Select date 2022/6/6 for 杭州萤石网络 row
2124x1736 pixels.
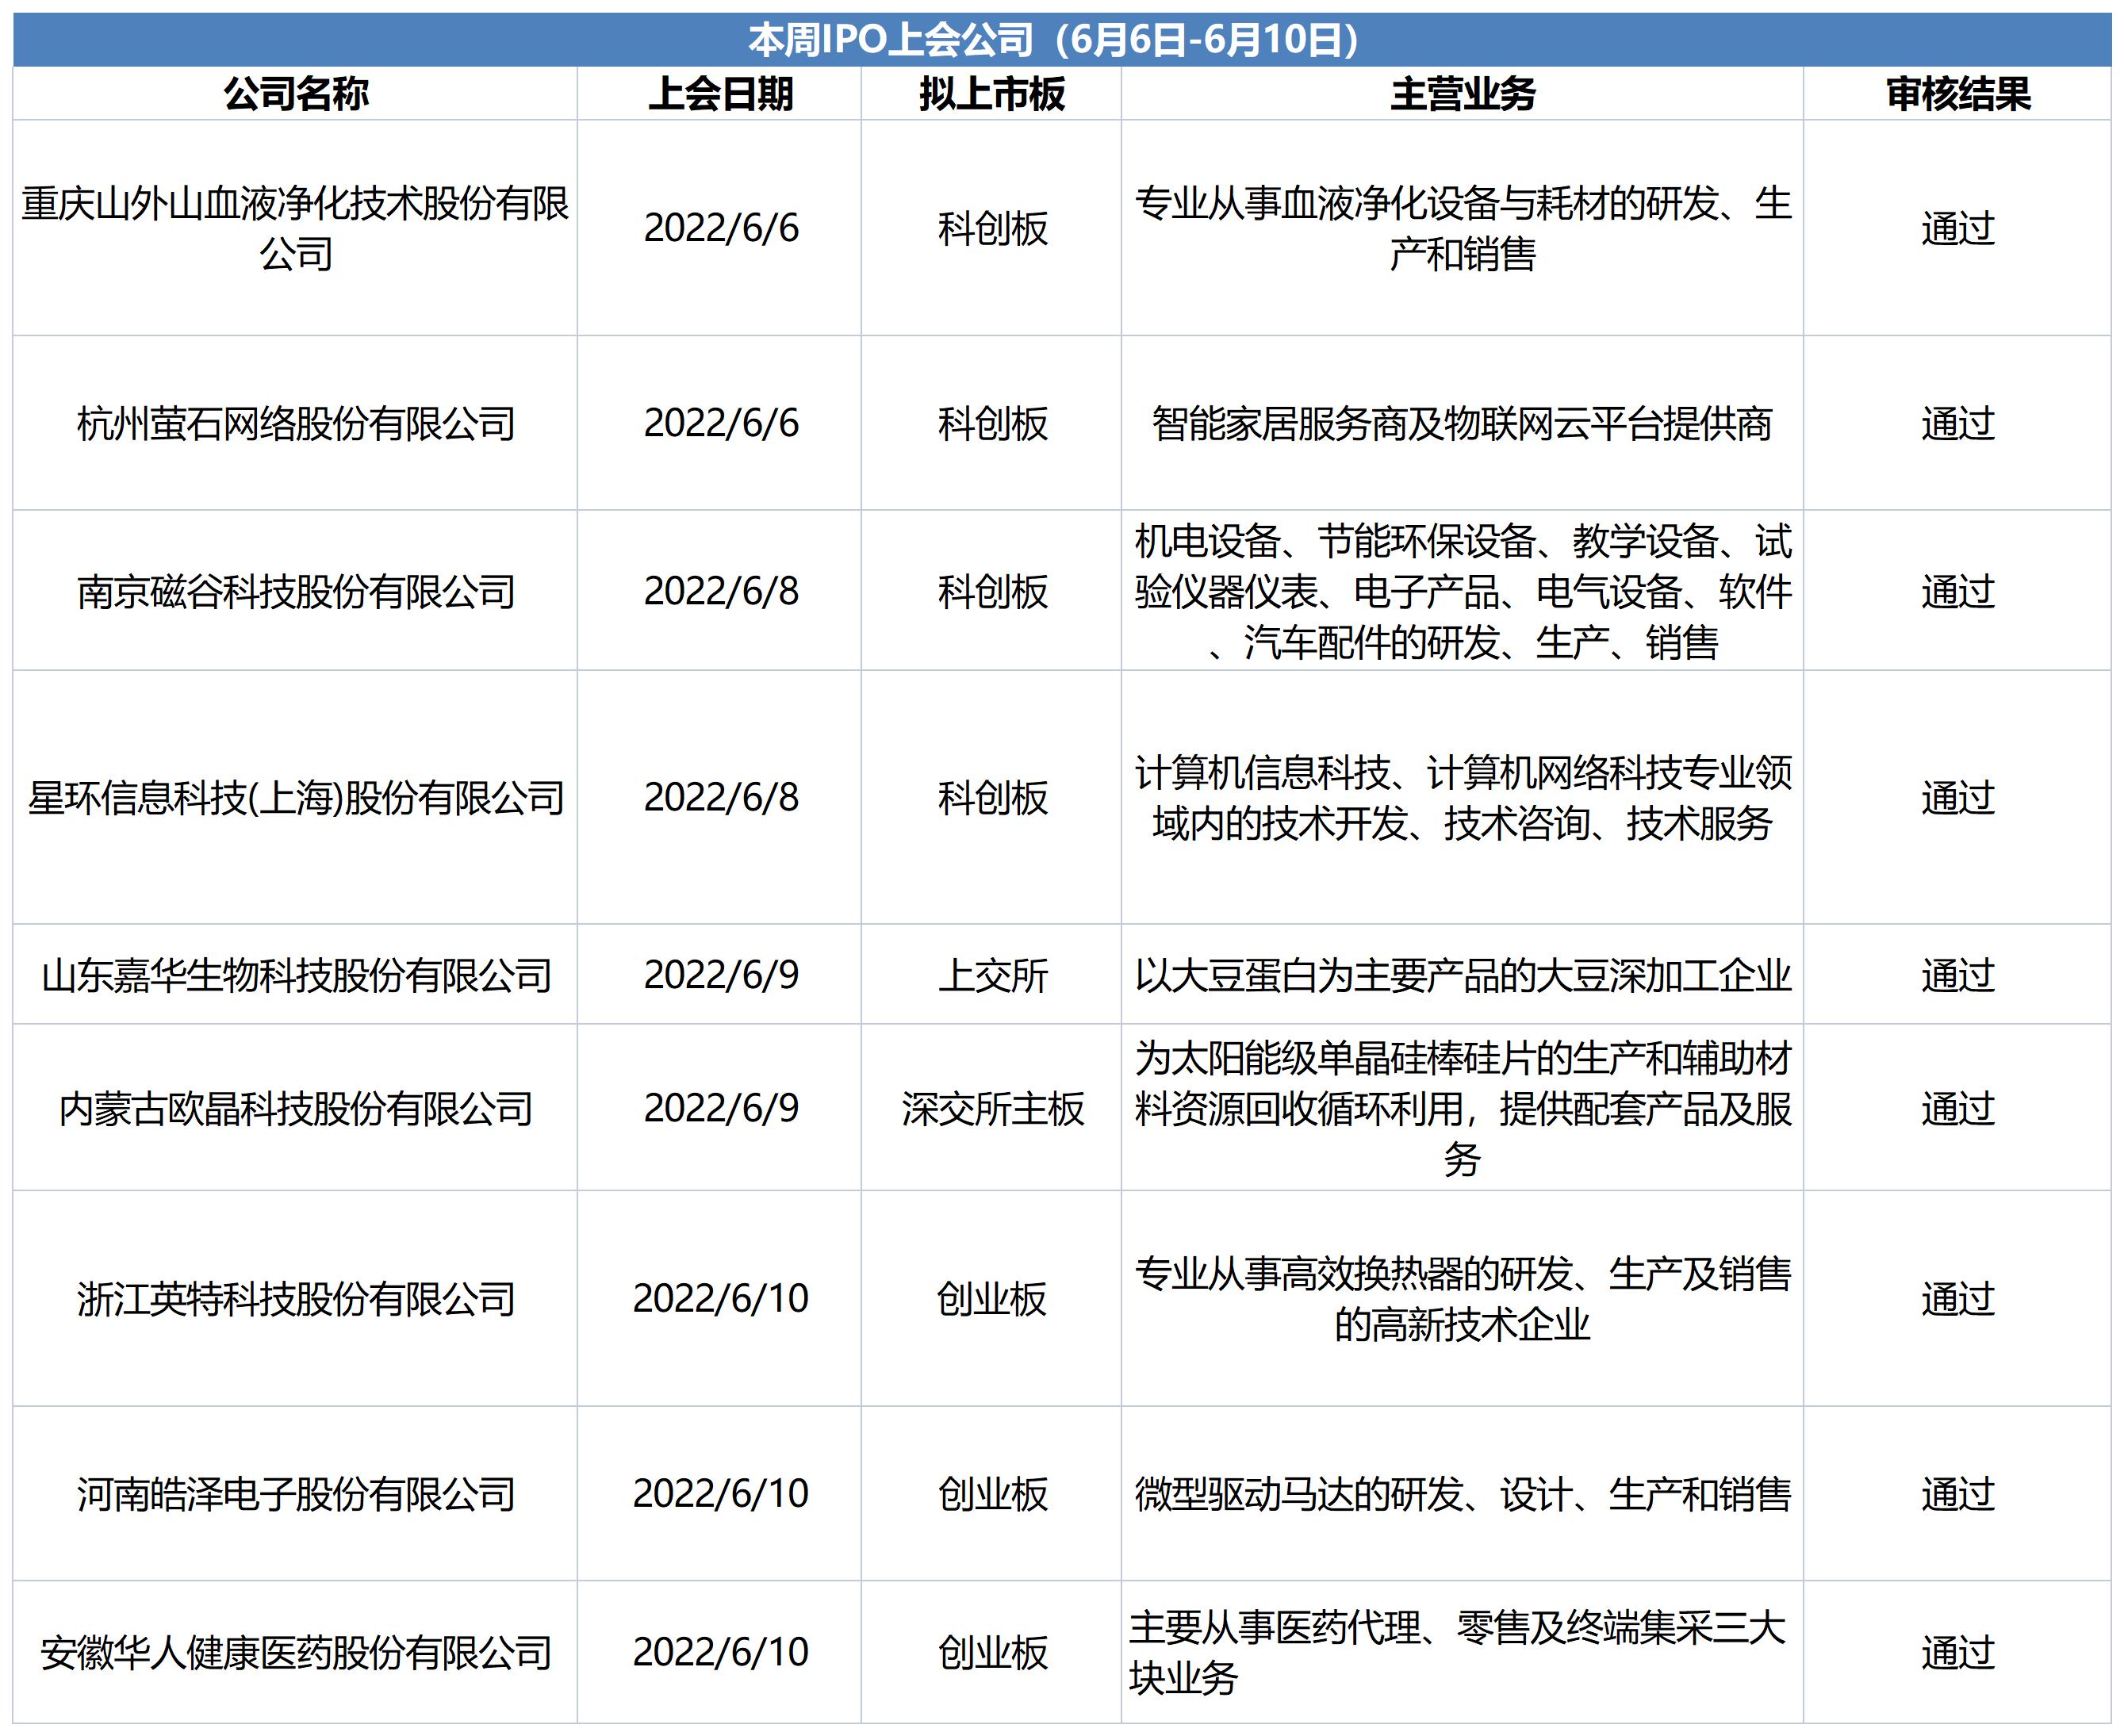(721, 423)
